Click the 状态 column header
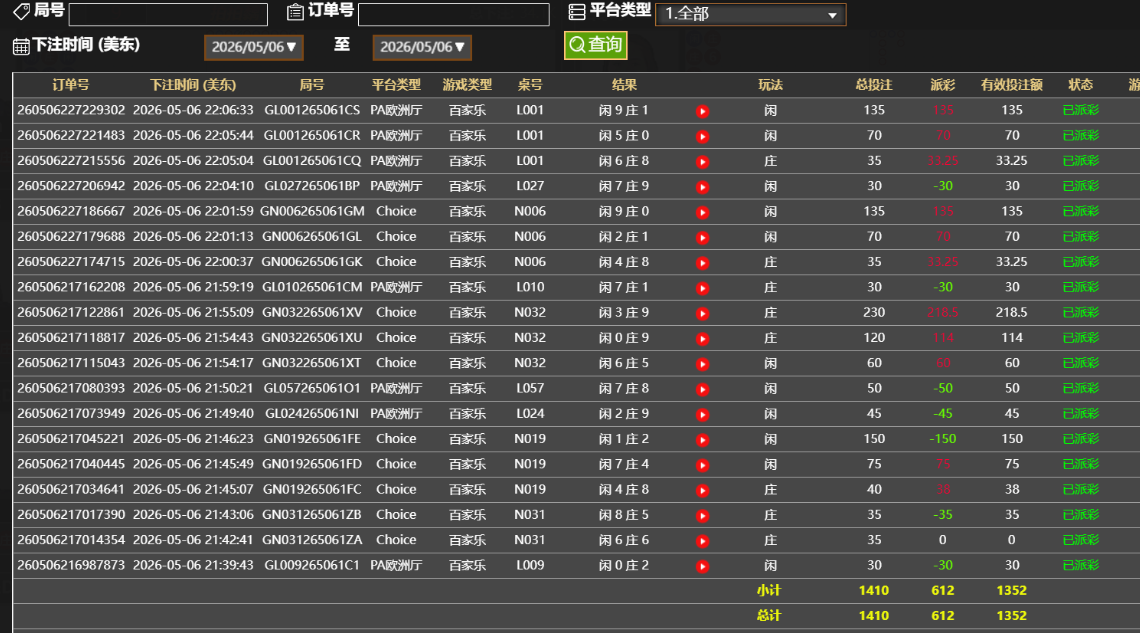This screenshot has width=1140, height=633. tap(1080, 85)
